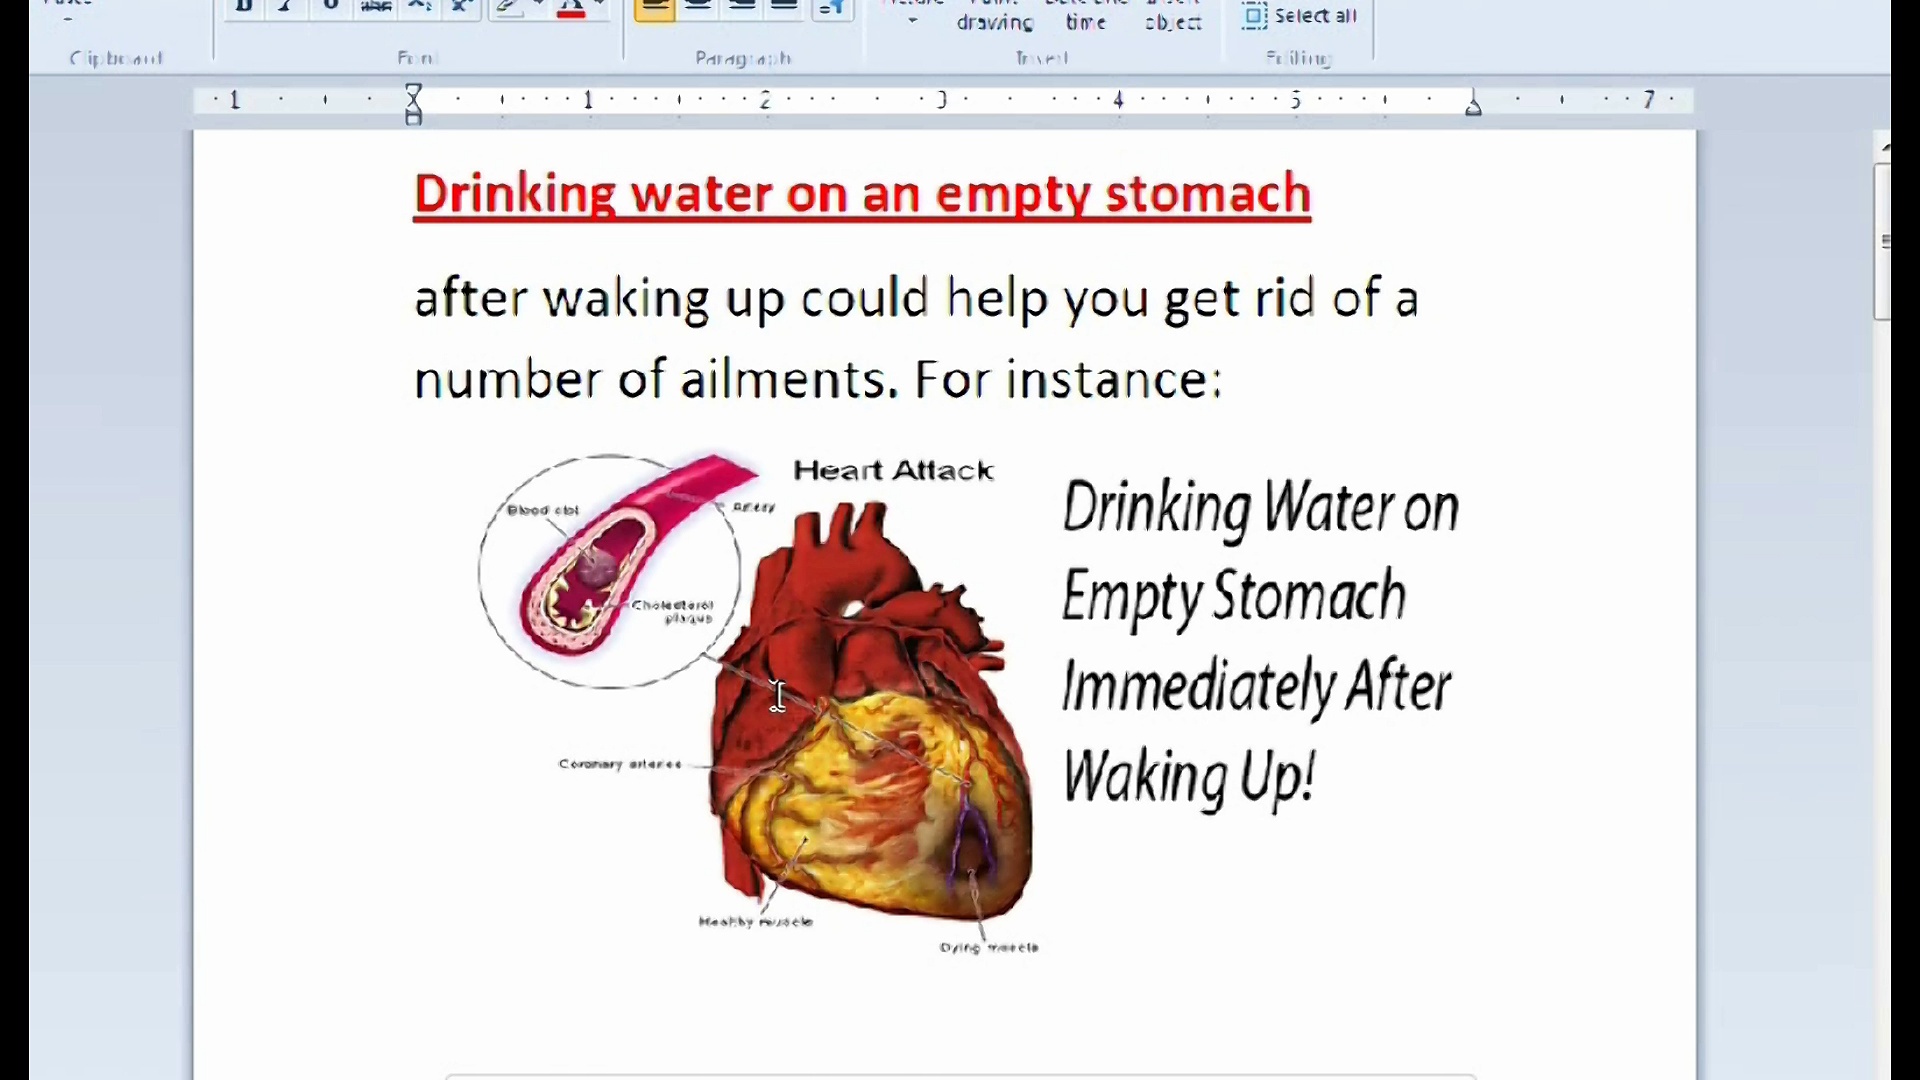Justify the paragraph text

click(784, 7)
